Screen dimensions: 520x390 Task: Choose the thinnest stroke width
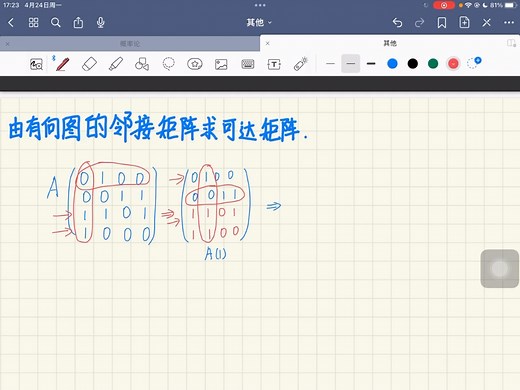pos(330,63)
